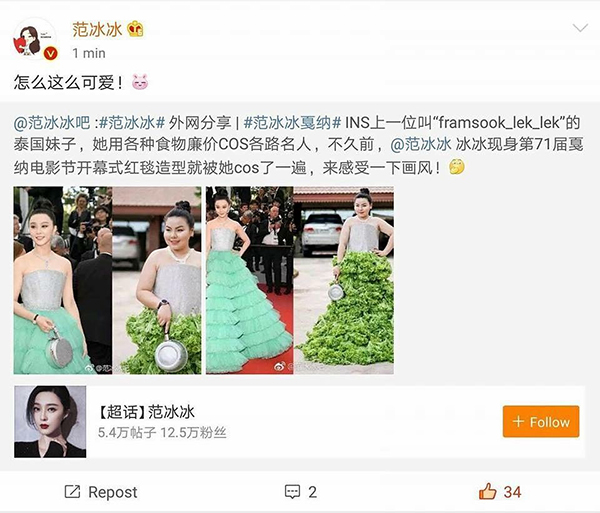The width and height of the screenshot is (600, 513).
Task: Open the first comparison photo thumbnail
Action: coord(107,280)
